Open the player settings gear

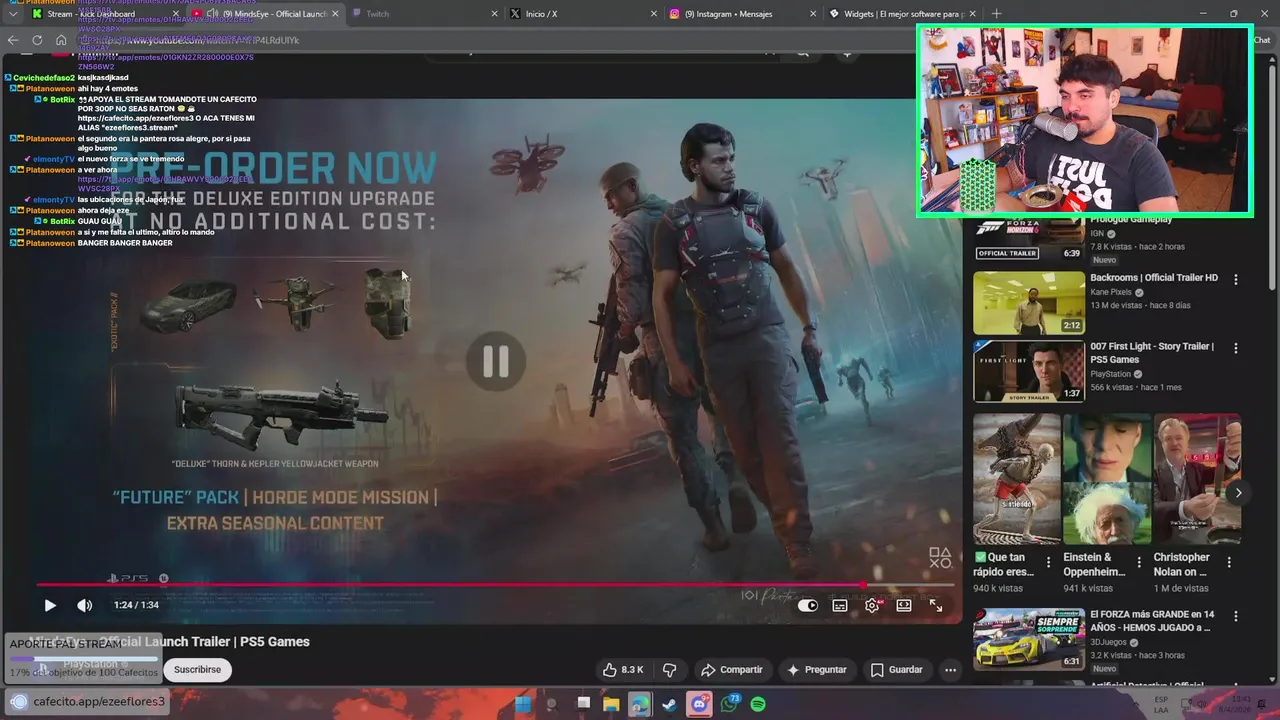click(x=872, y=605)
